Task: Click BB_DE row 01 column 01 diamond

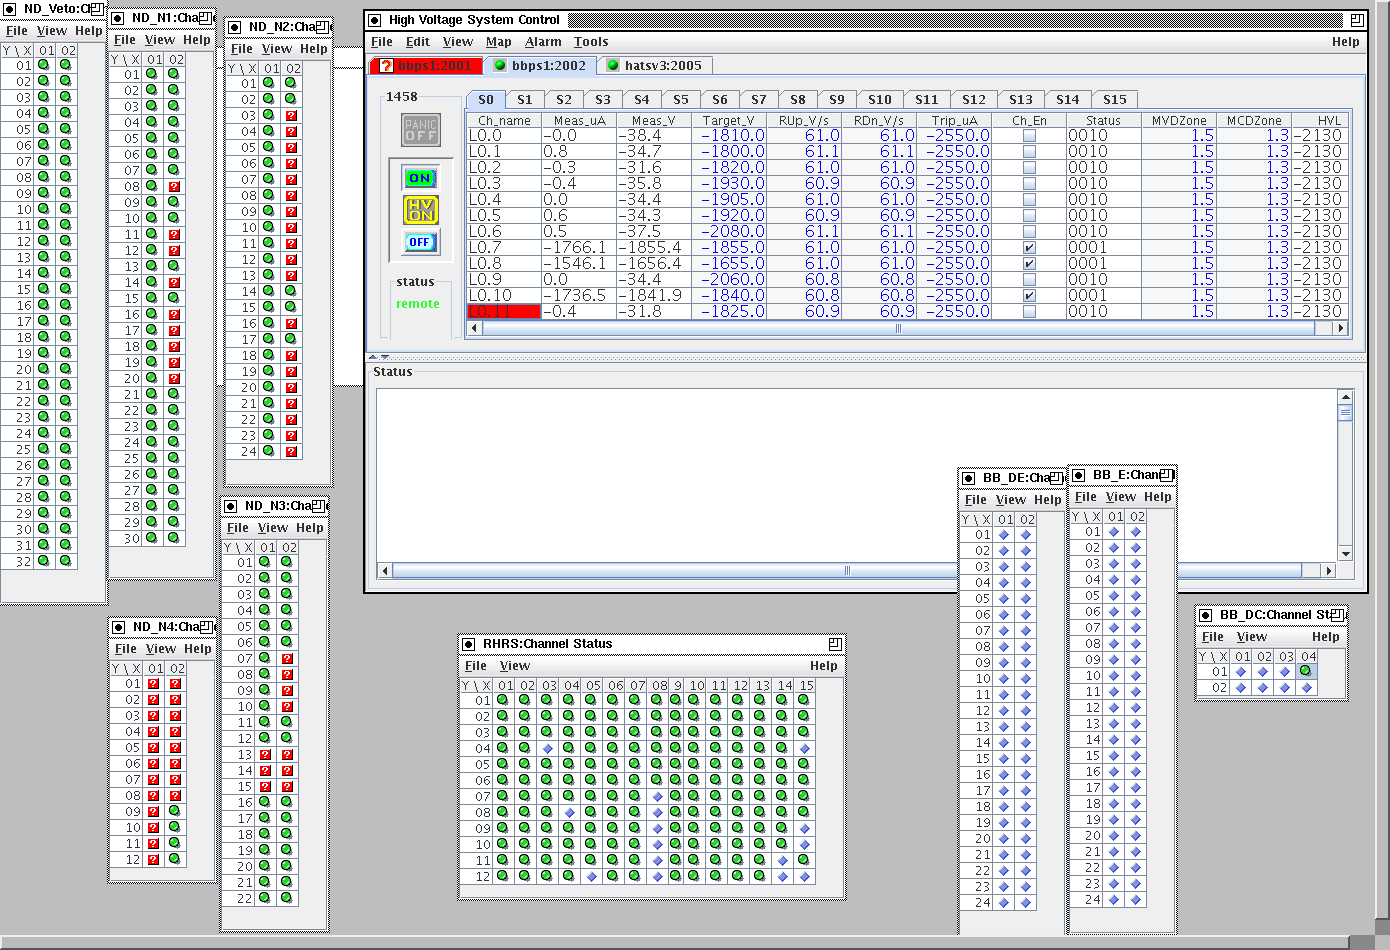Action: (x=1004, y=534)
